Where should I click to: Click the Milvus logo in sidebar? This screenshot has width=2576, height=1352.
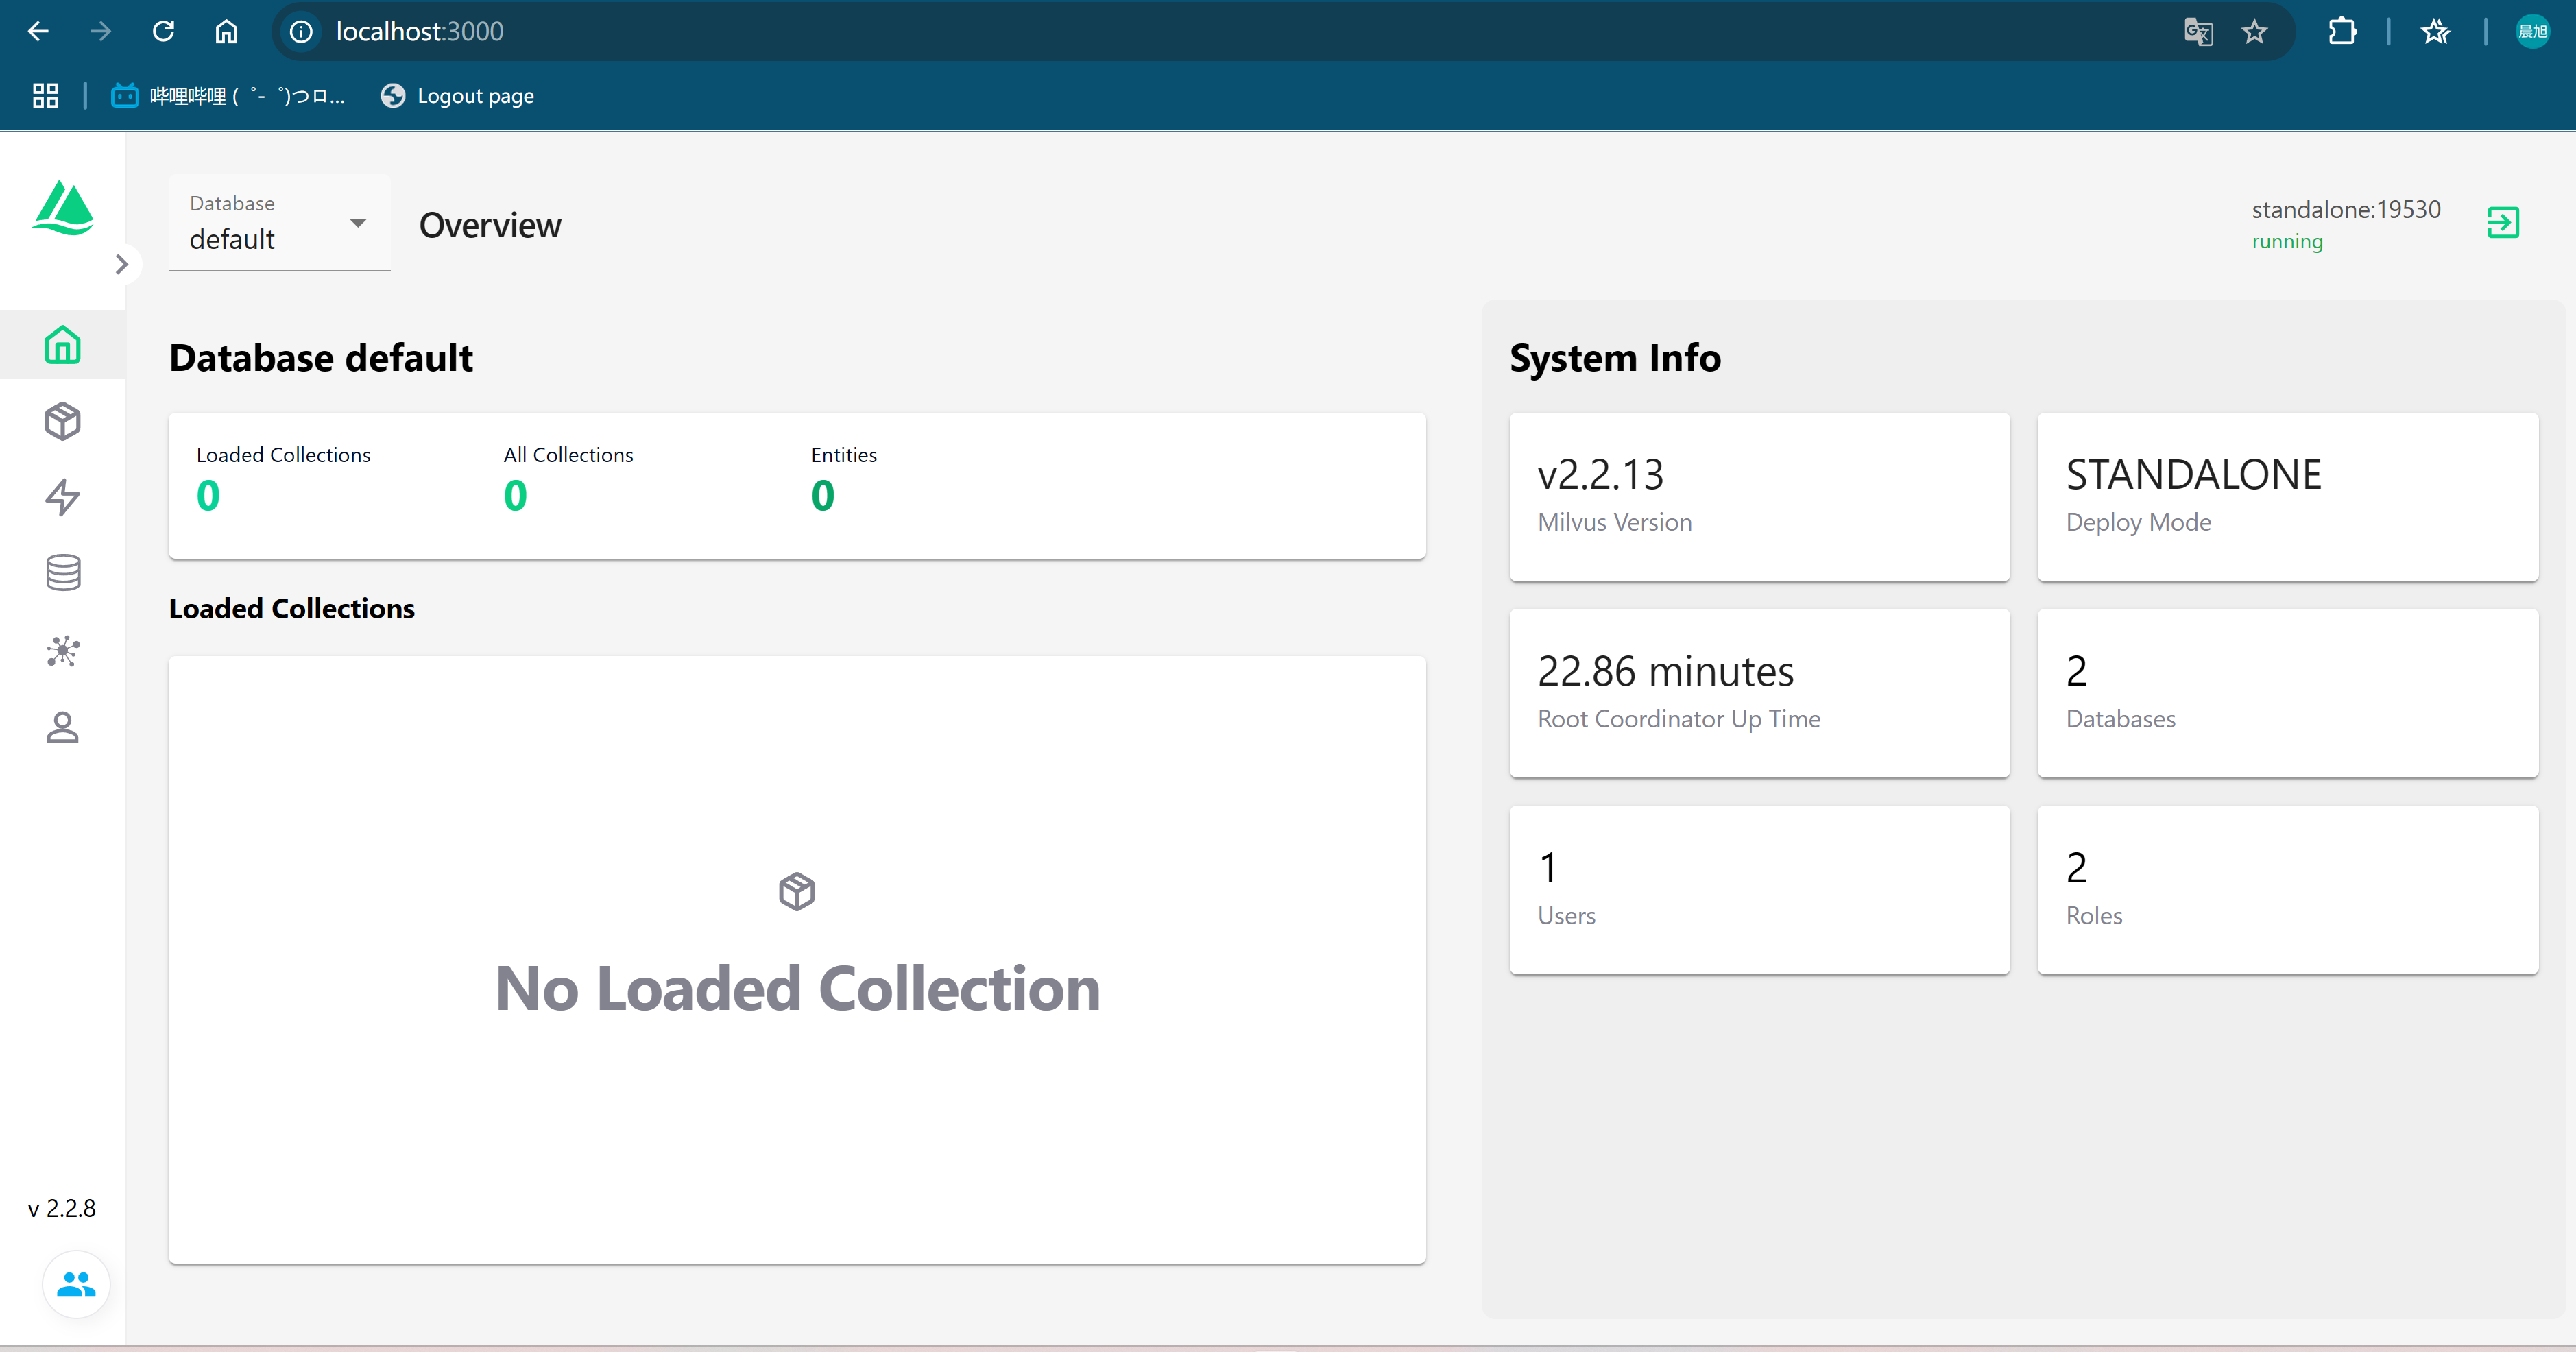(63, 208)
